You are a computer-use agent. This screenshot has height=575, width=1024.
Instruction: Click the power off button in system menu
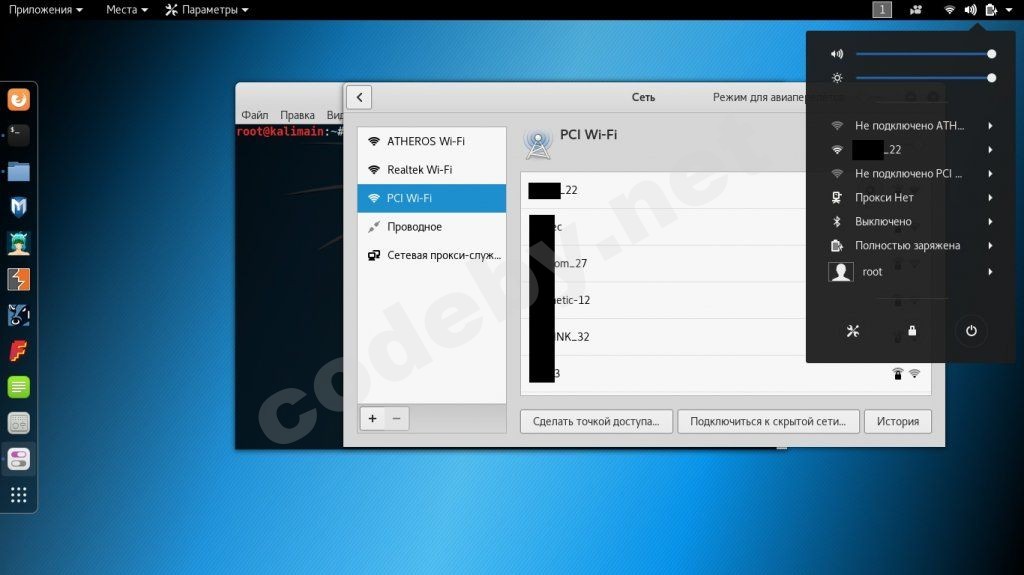pyautogui.click(x=971, y=331)
